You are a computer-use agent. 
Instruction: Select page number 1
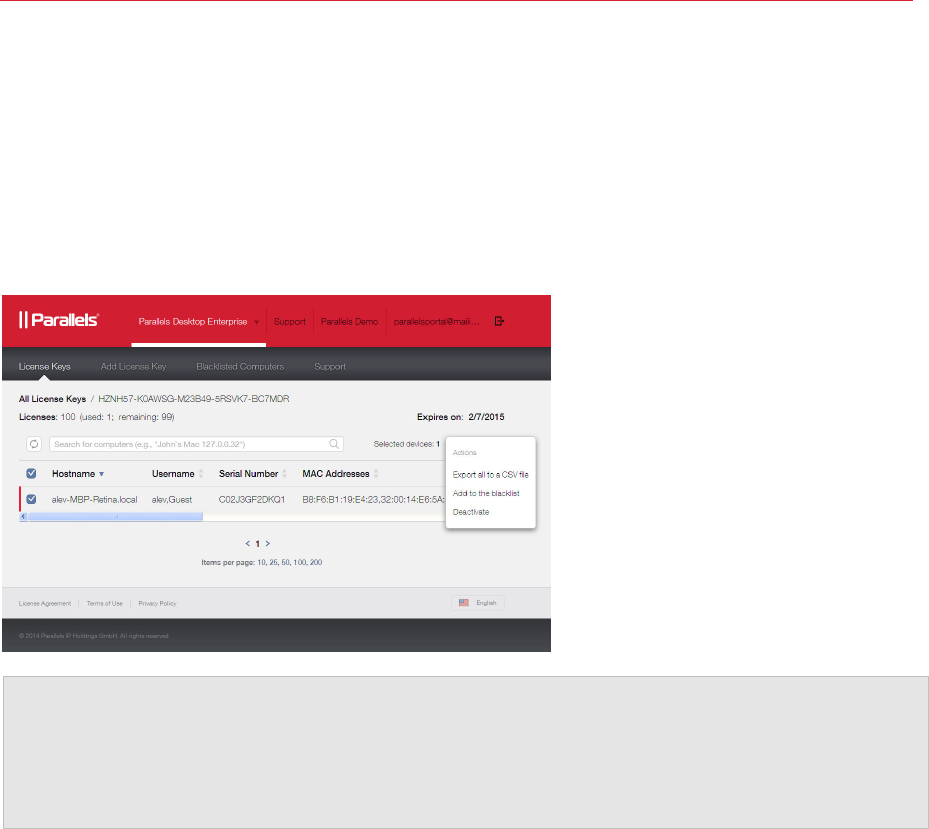click(x=258, y=543)
